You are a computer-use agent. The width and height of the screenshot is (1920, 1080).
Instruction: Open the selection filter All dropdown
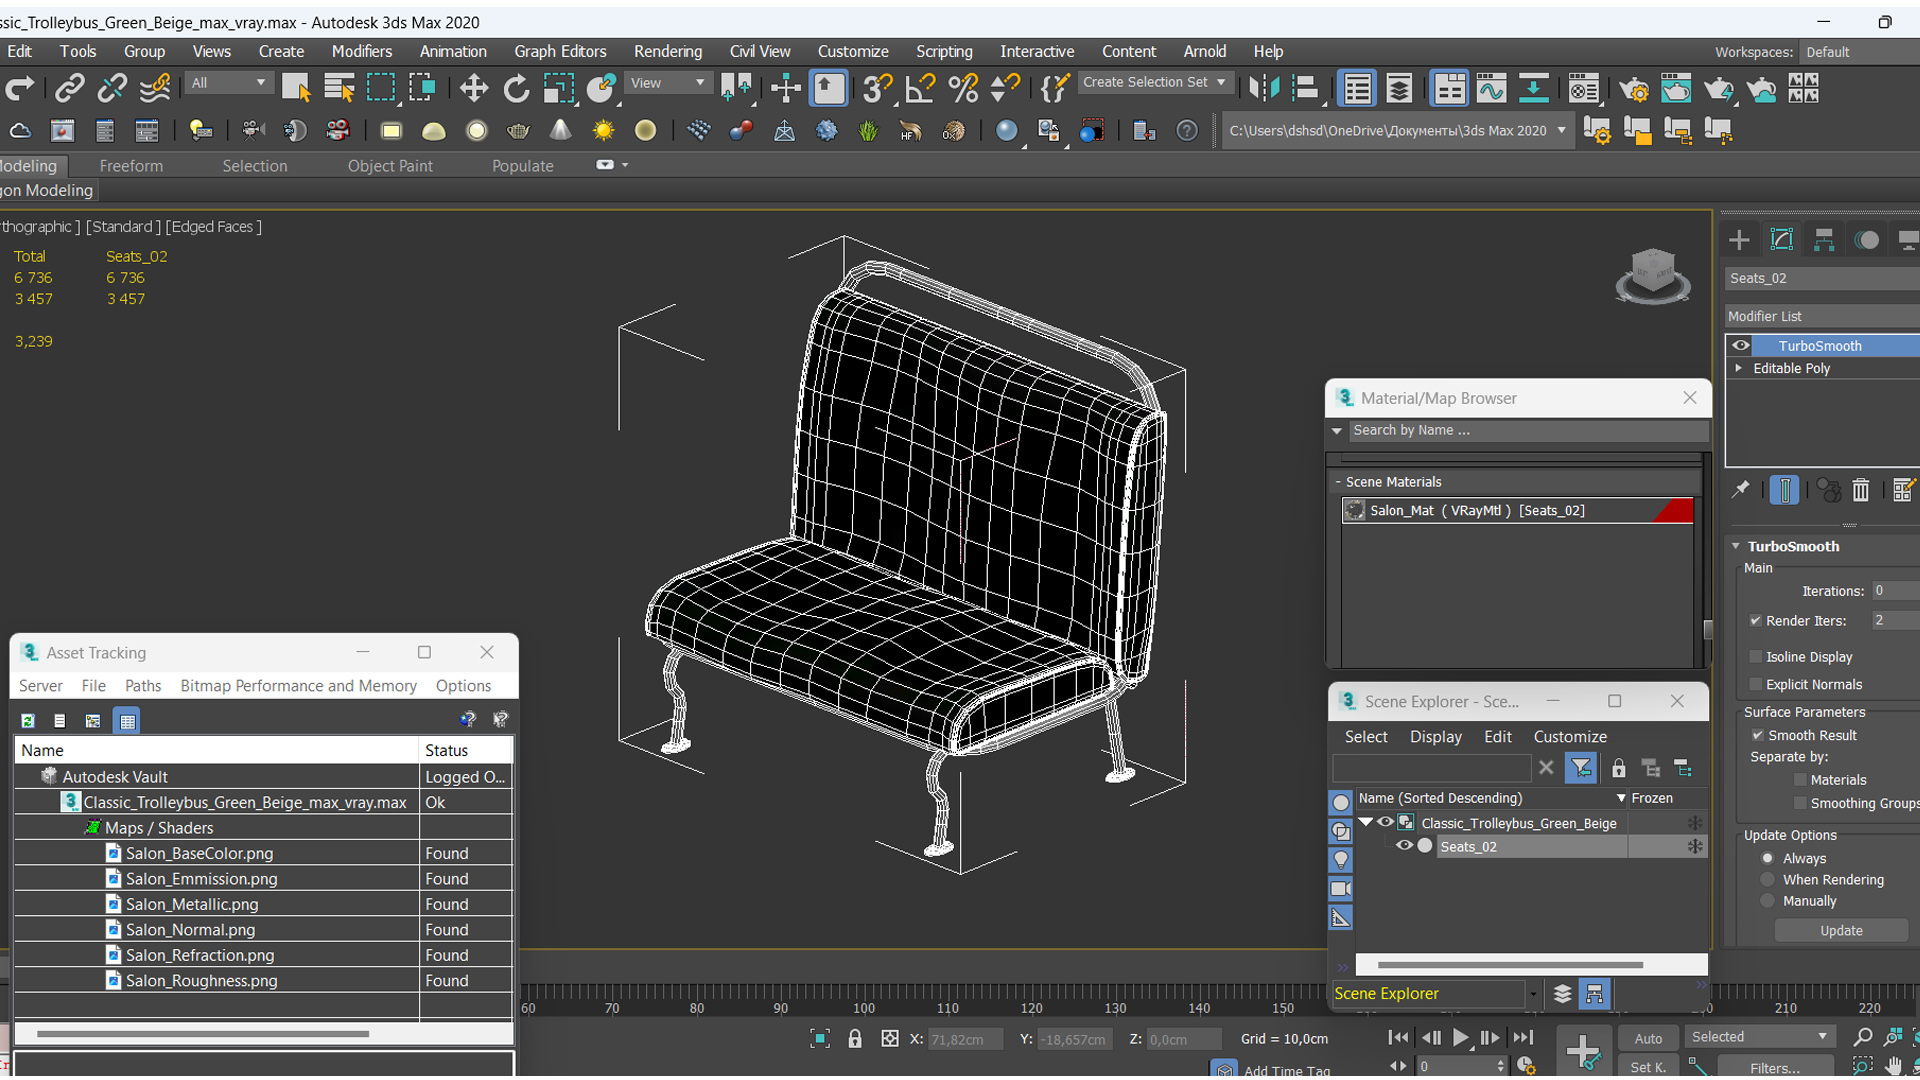pos(229,83)
